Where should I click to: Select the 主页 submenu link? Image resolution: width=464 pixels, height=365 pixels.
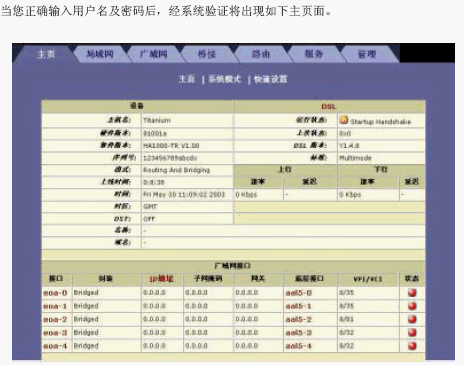point(187,79)
